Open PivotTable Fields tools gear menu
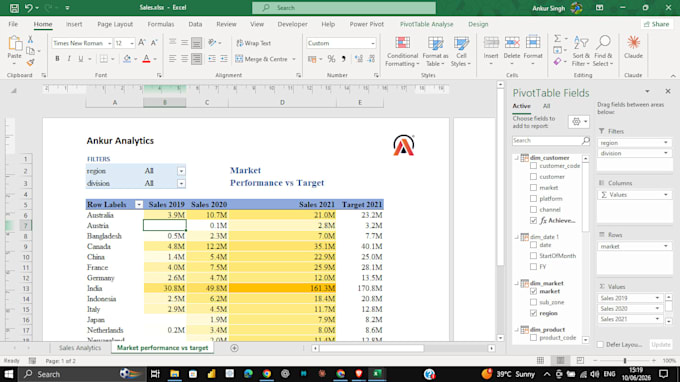680x382 pixels. coord(579,122)
